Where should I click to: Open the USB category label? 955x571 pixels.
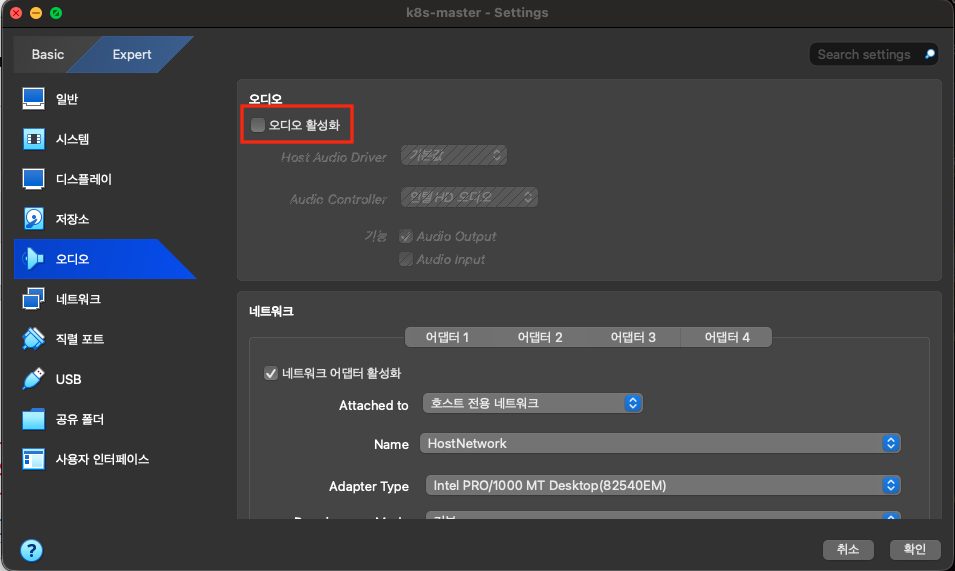click(68, 379)
